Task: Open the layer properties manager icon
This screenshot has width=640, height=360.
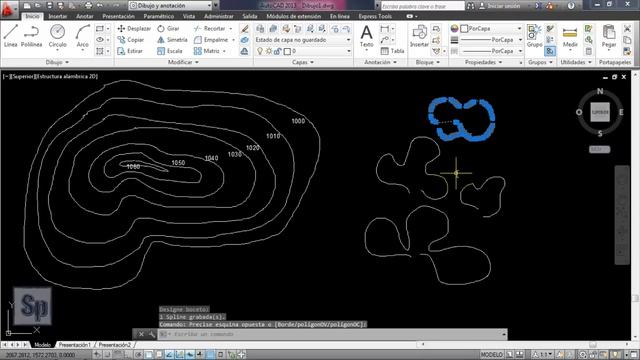Action: pos(260,29)
